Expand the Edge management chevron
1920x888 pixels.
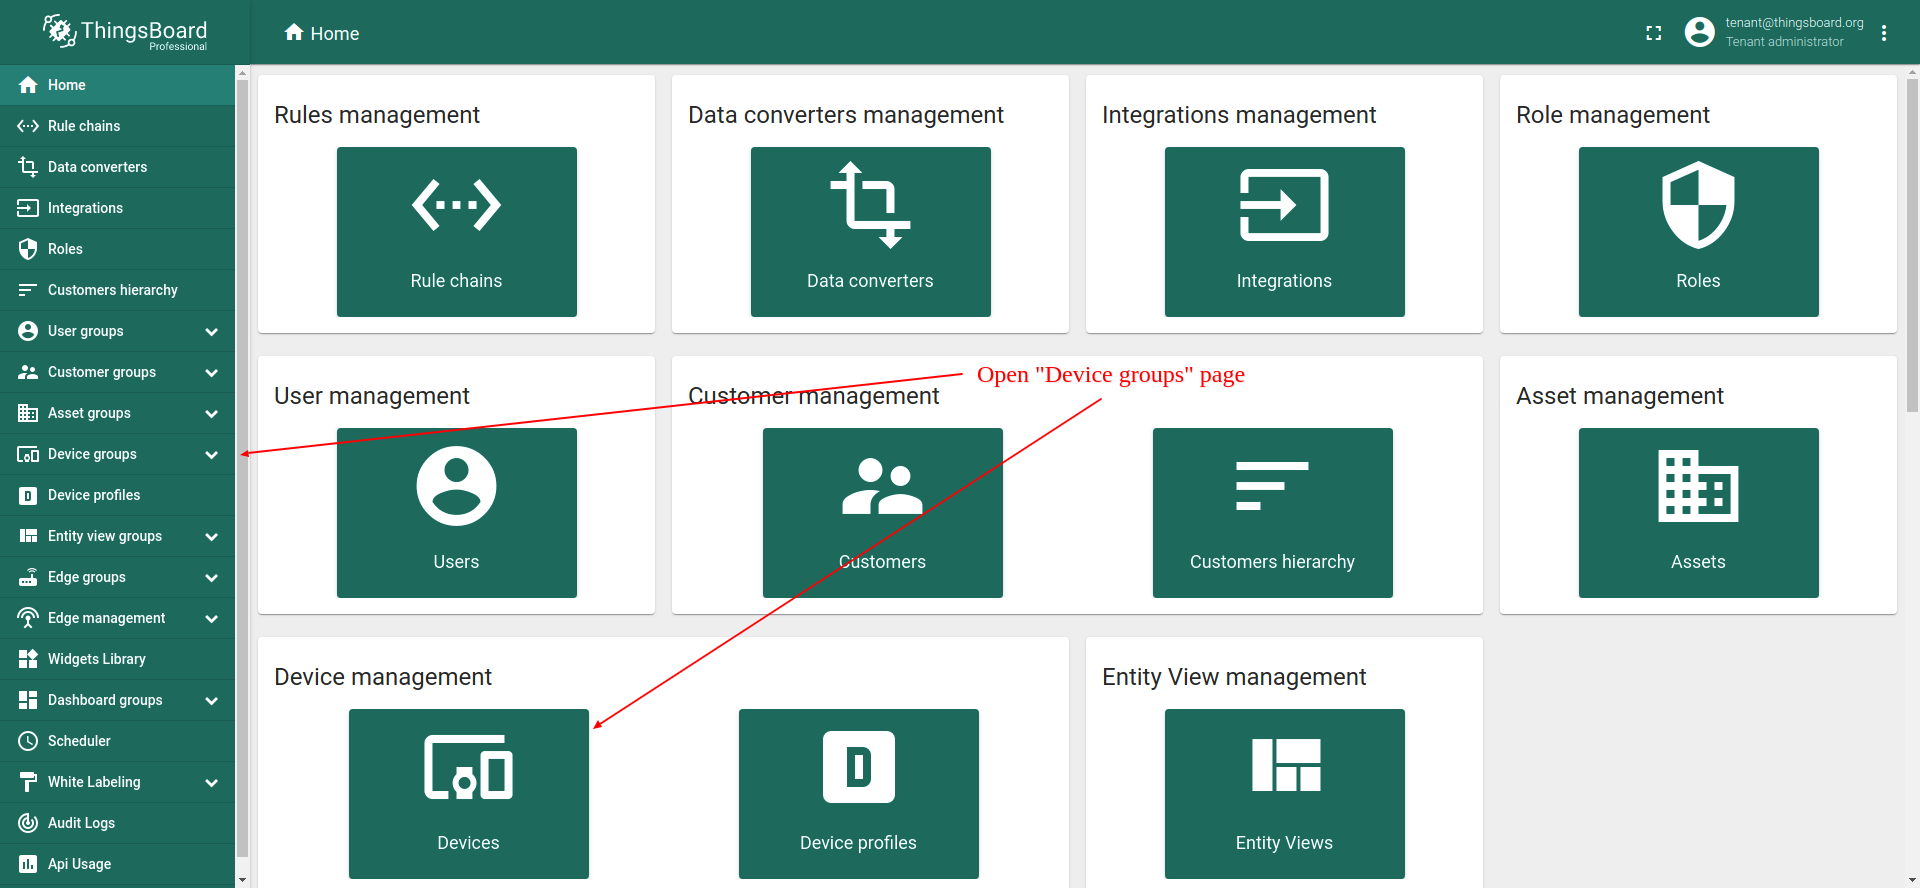click(211, 618)
